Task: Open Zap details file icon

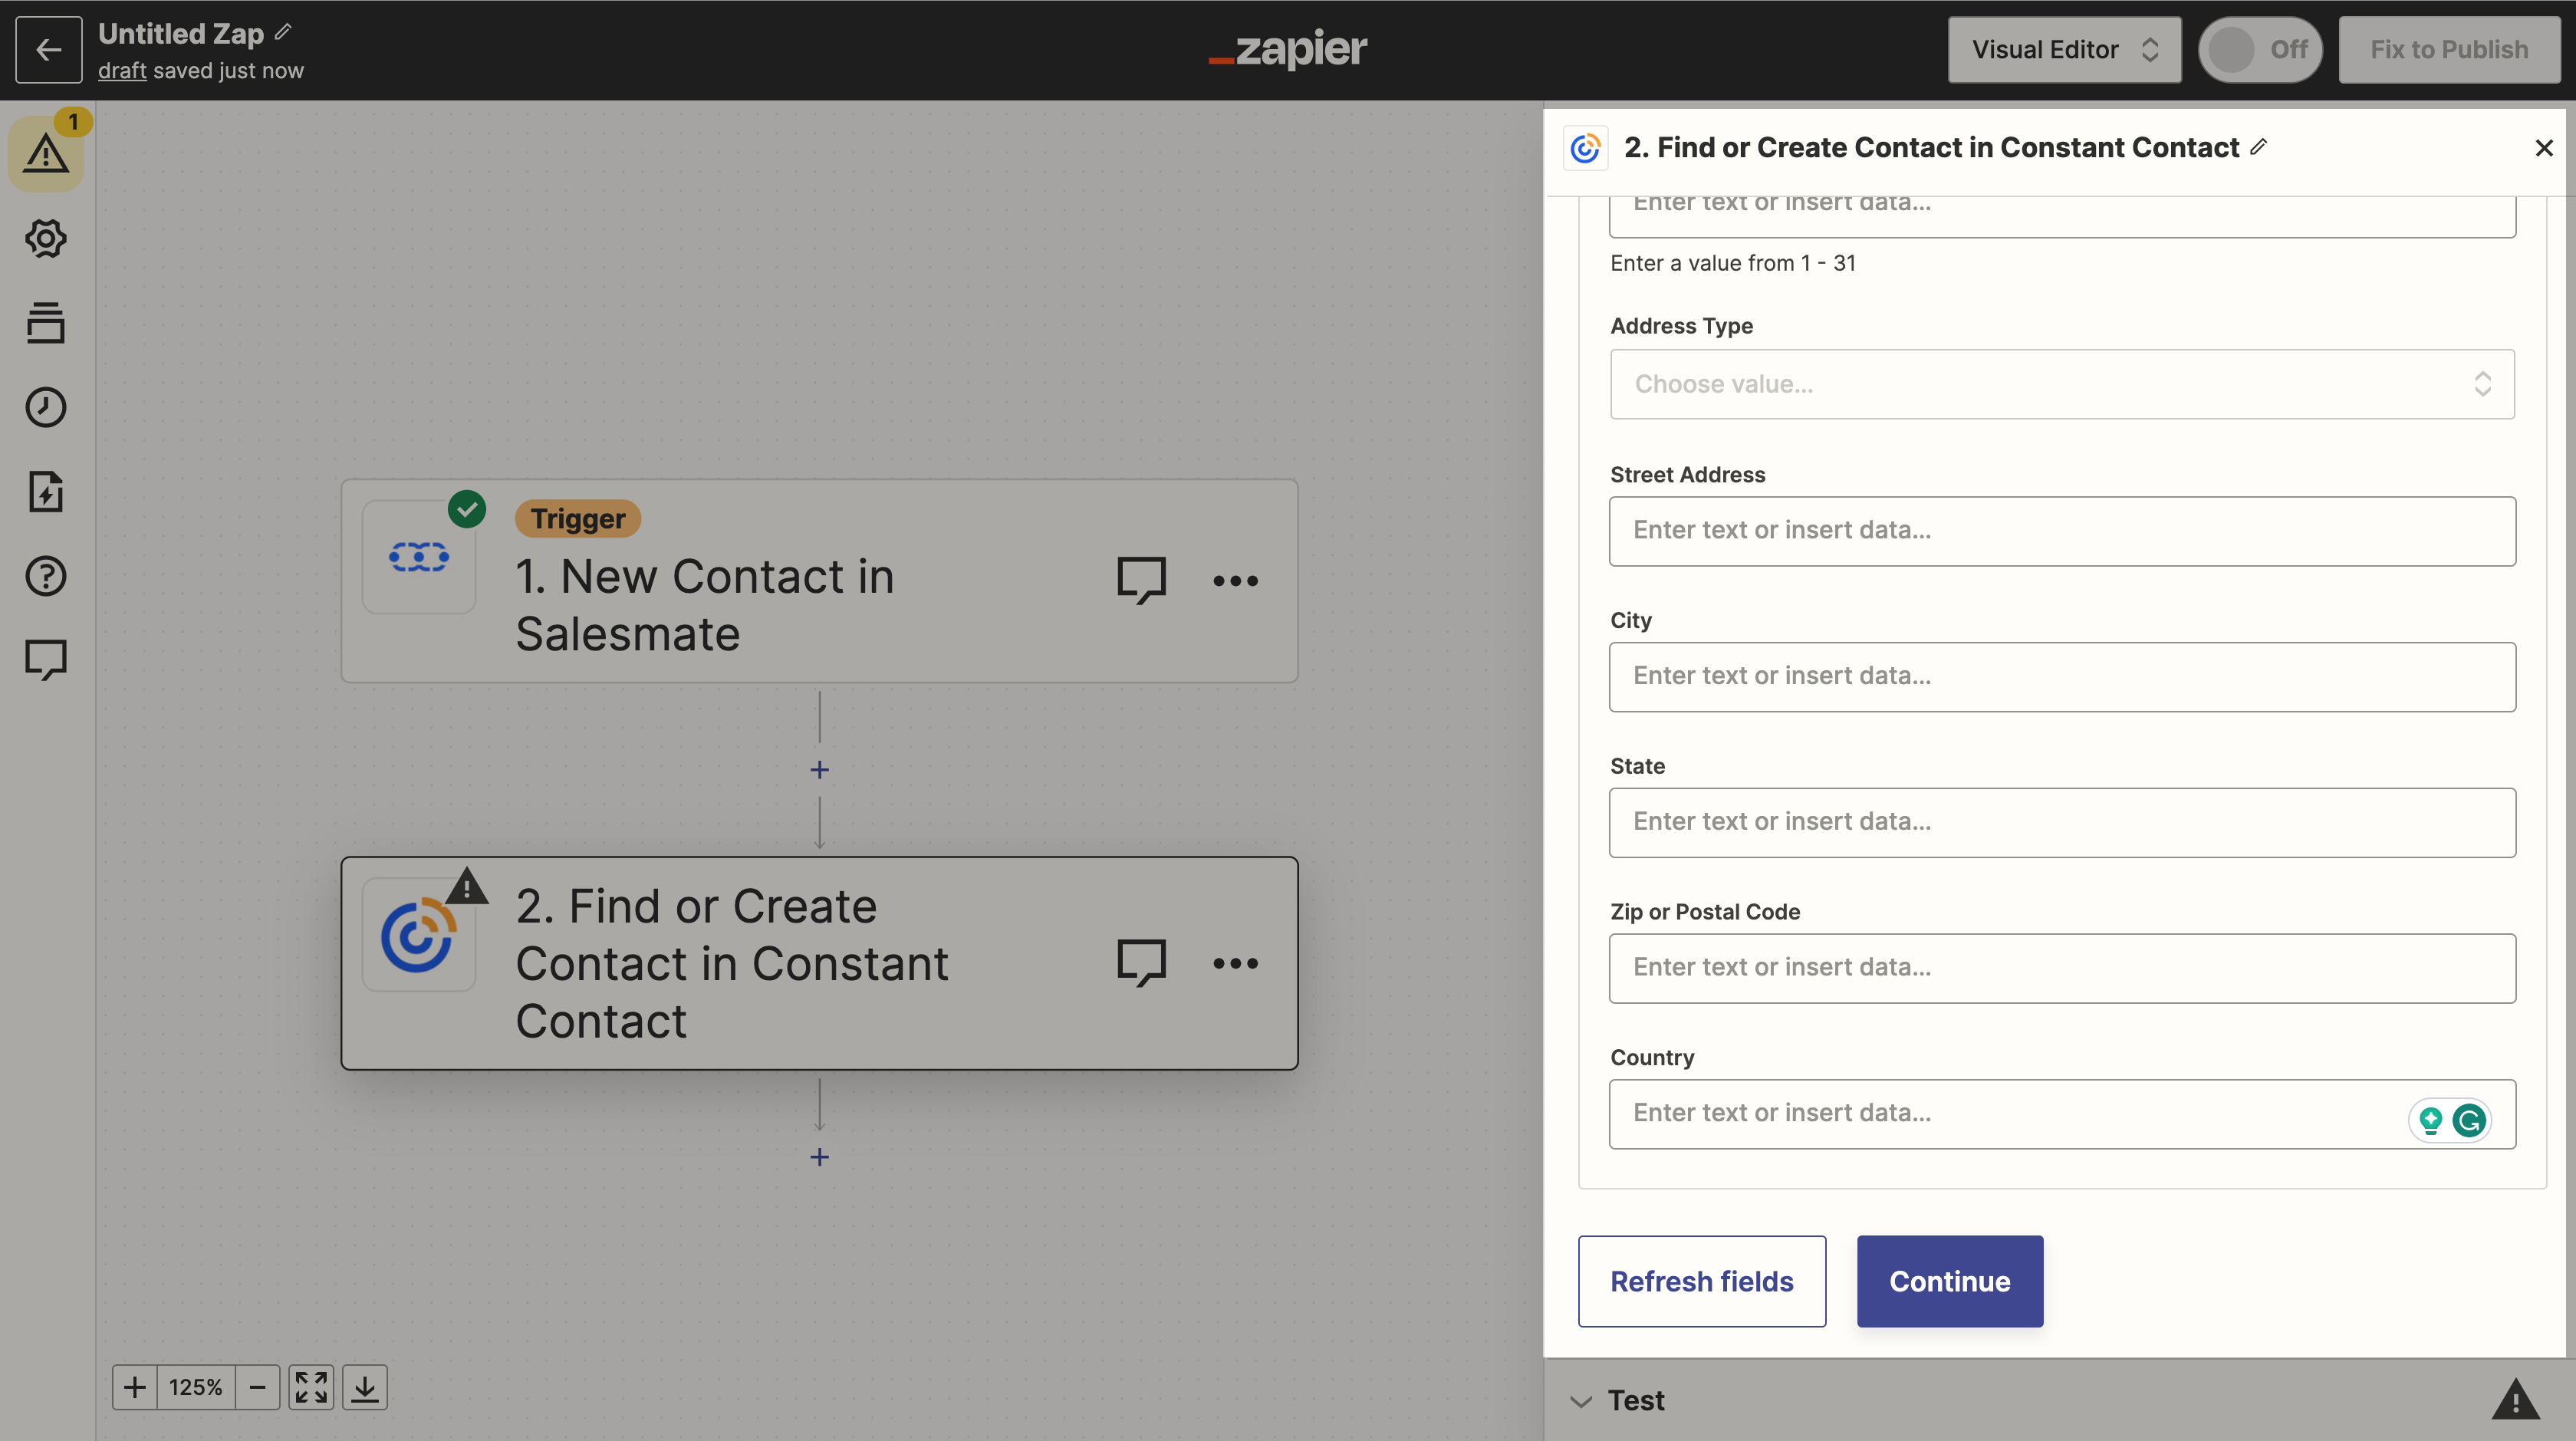Action: pos(46,491)
